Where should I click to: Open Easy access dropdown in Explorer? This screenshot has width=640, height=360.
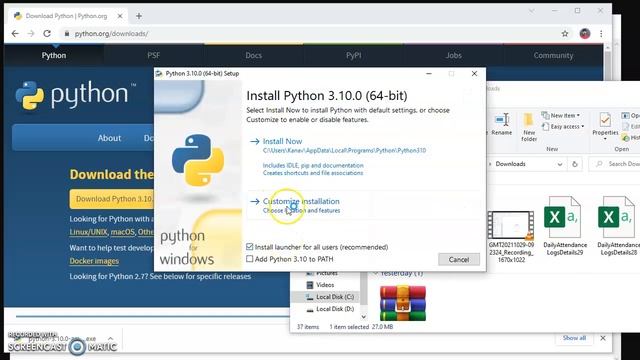pyautogui.click(x=563, y=127)
